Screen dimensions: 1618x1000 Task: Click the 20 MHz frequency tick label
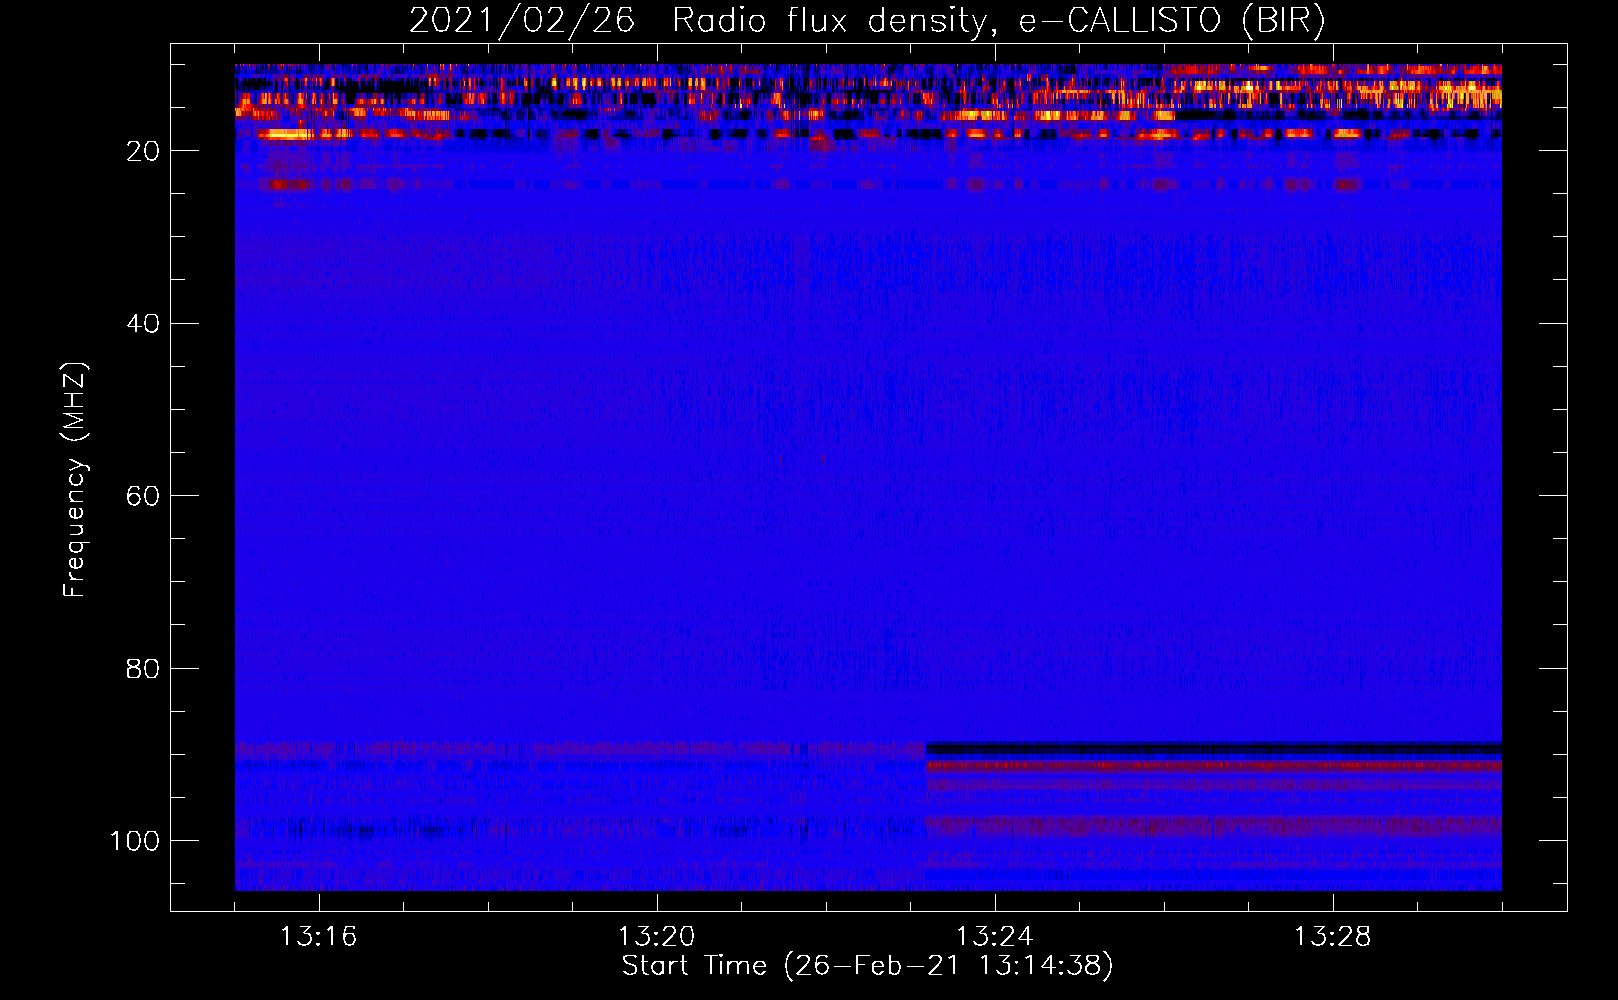point(143,151)
